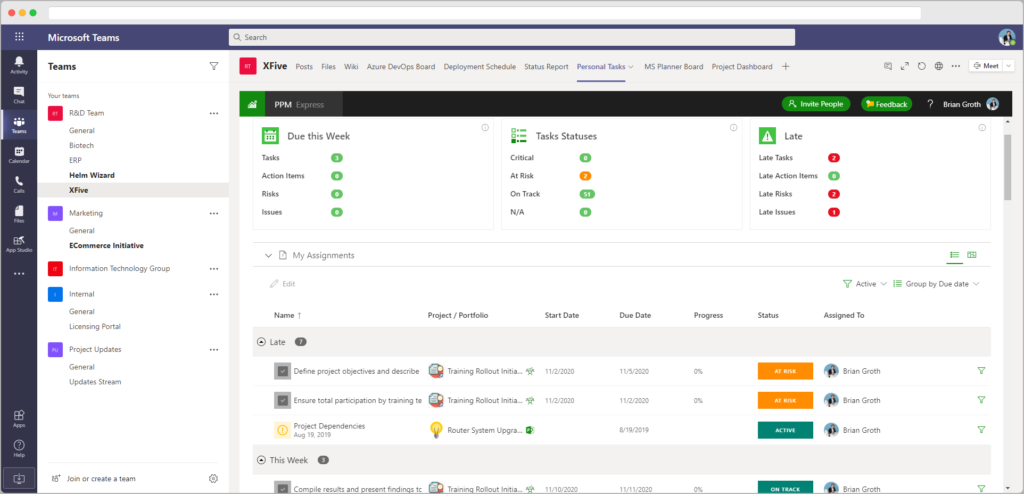Switch to the Wiki tab
The image size is (1024, 494).
pyautogui.click(x=351, y=67)
